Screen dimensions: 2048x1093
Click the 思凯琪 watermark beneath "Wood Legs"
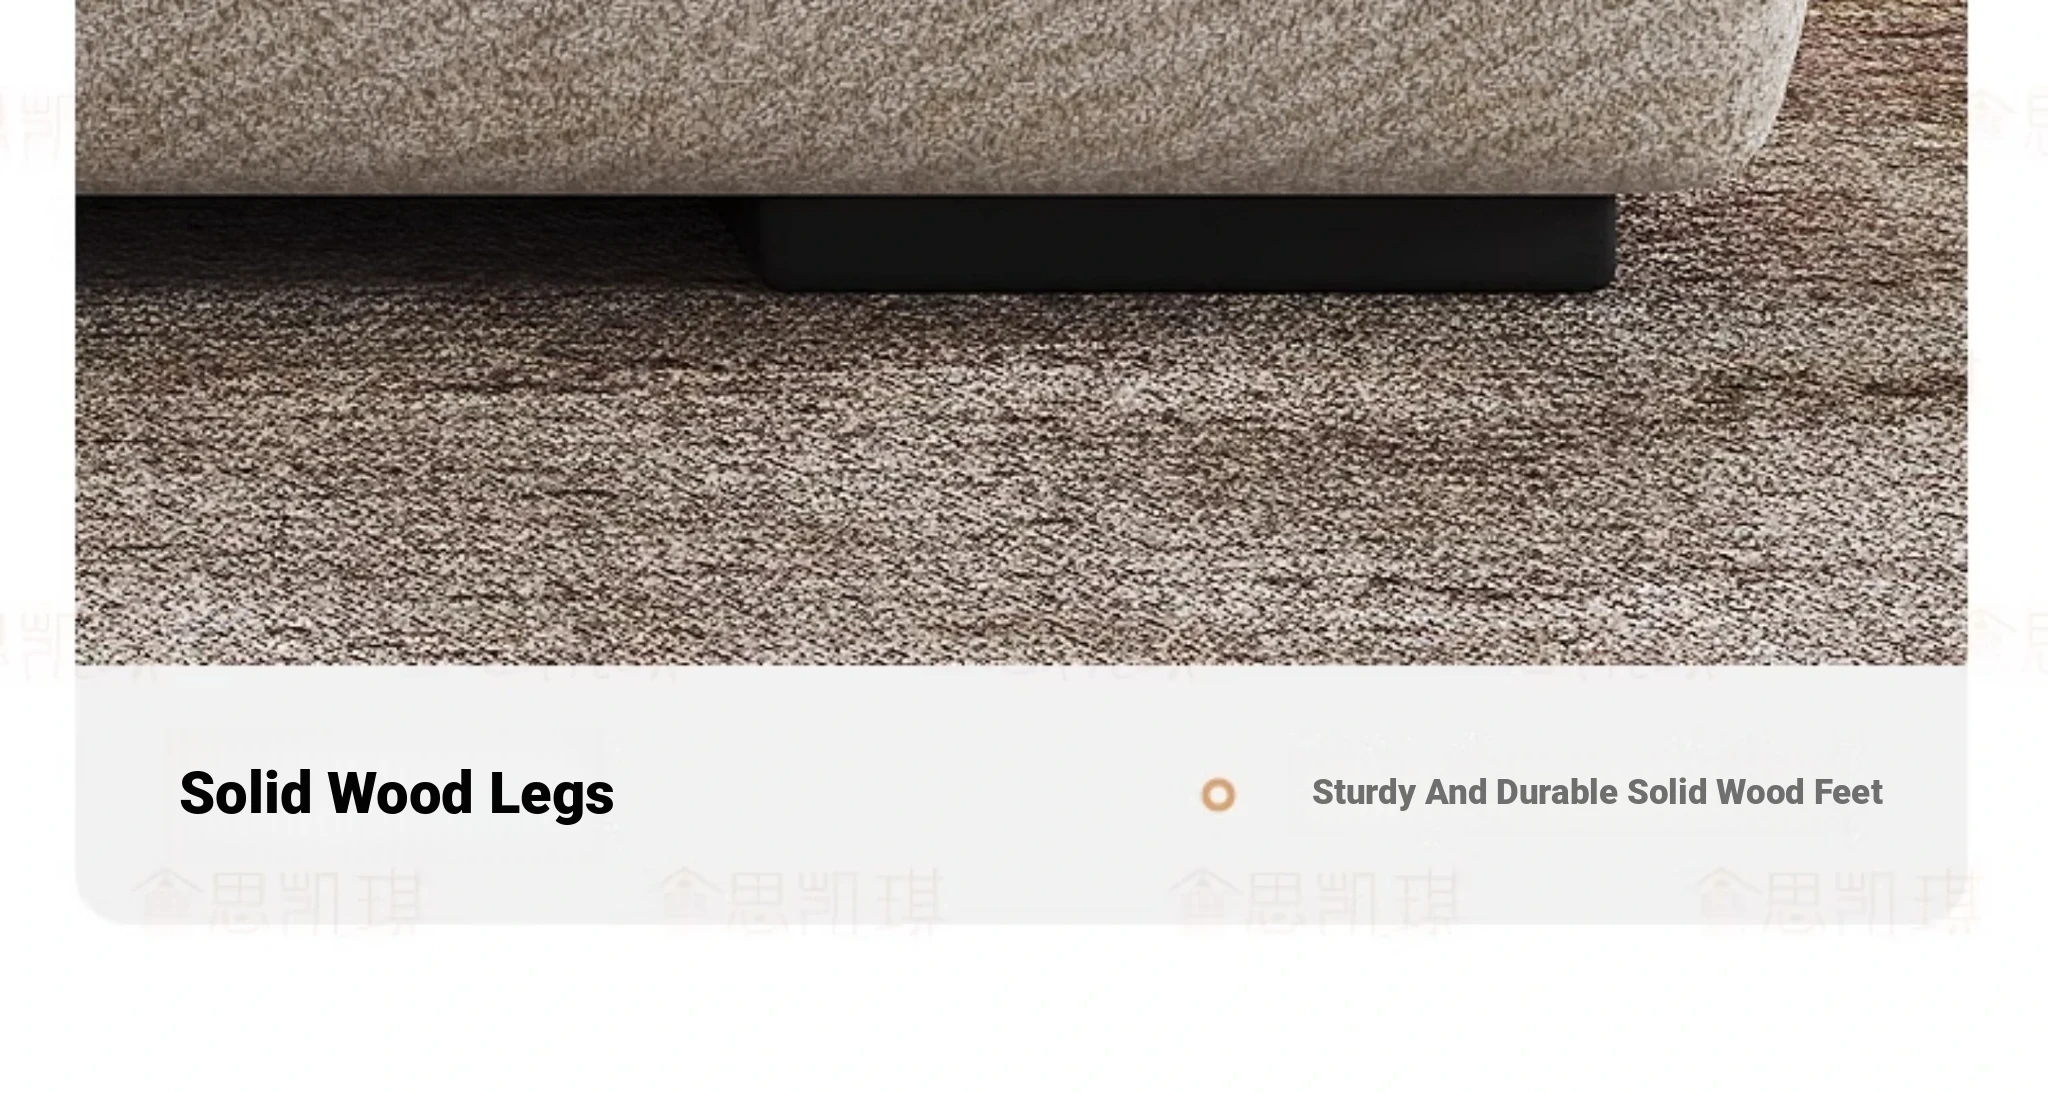(838, 900)
